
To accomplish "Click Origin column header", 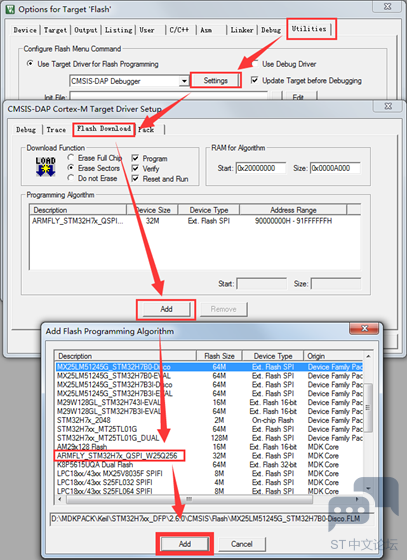I will [333, 356].
